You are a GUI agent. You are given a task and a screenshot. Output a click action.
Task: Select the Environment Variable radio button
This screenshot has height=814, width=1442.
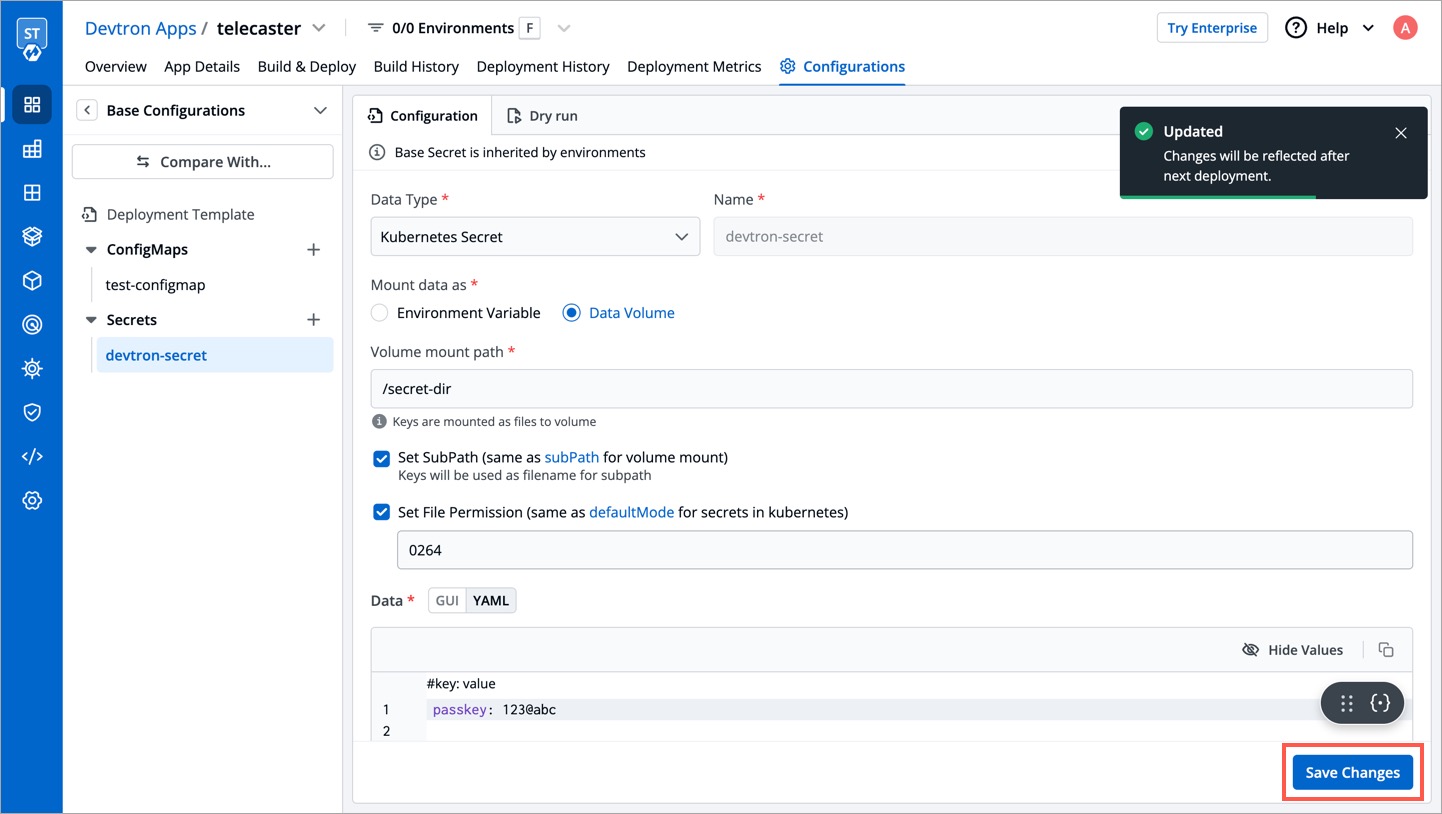379,312
